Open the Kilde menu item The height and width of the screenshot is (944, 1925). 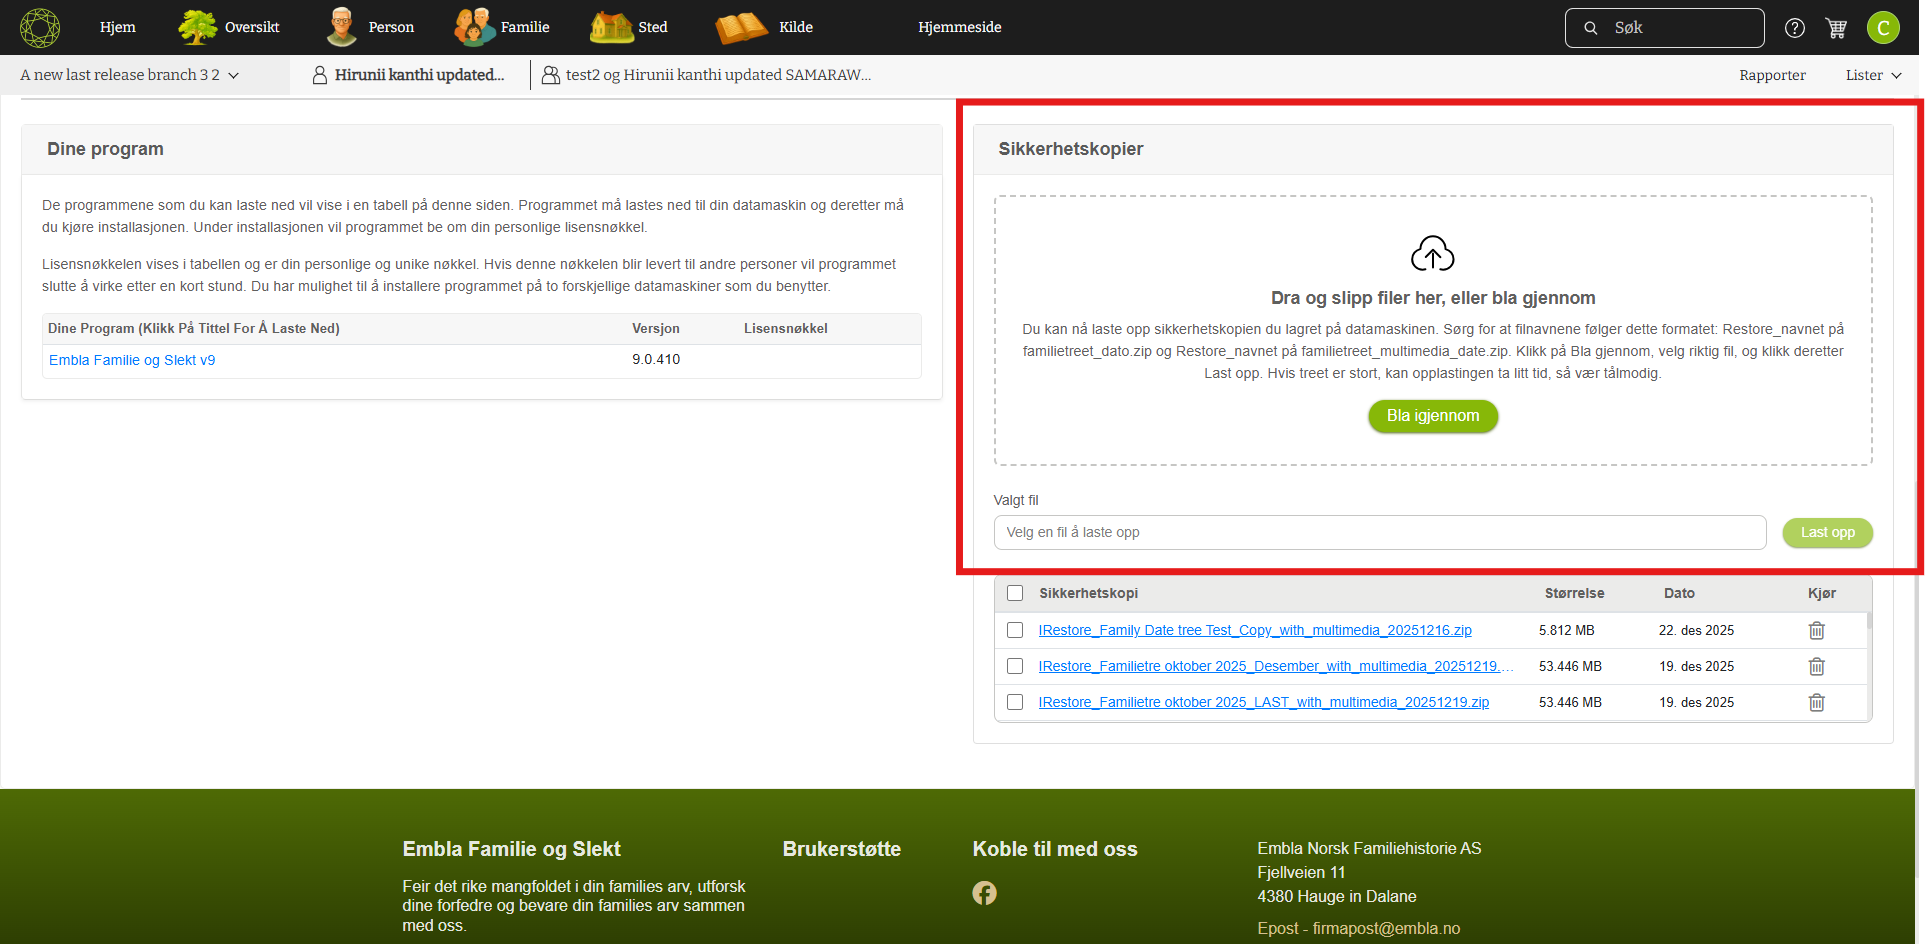point(765,27)
